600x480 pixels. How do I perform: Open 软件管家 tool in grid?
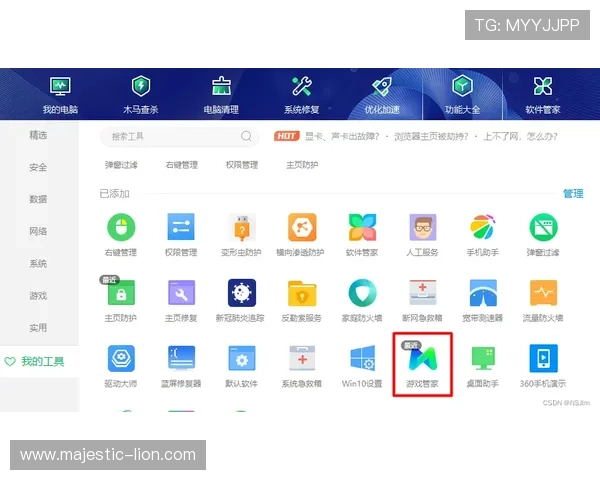point(362,235)
